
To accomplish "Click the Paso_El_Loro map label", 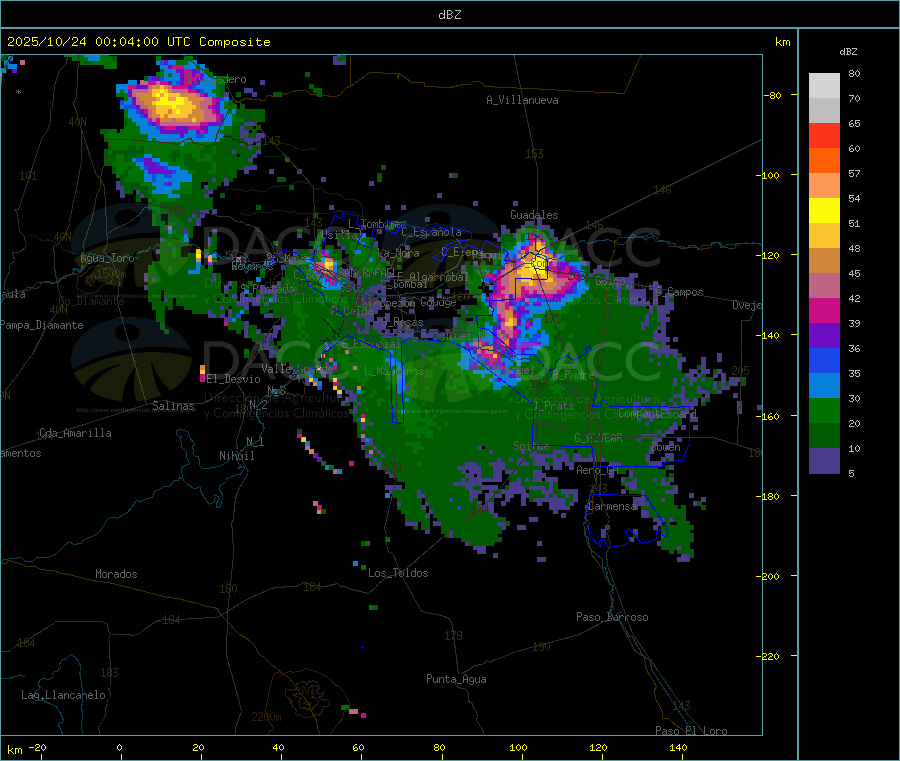I will [691, 731].
